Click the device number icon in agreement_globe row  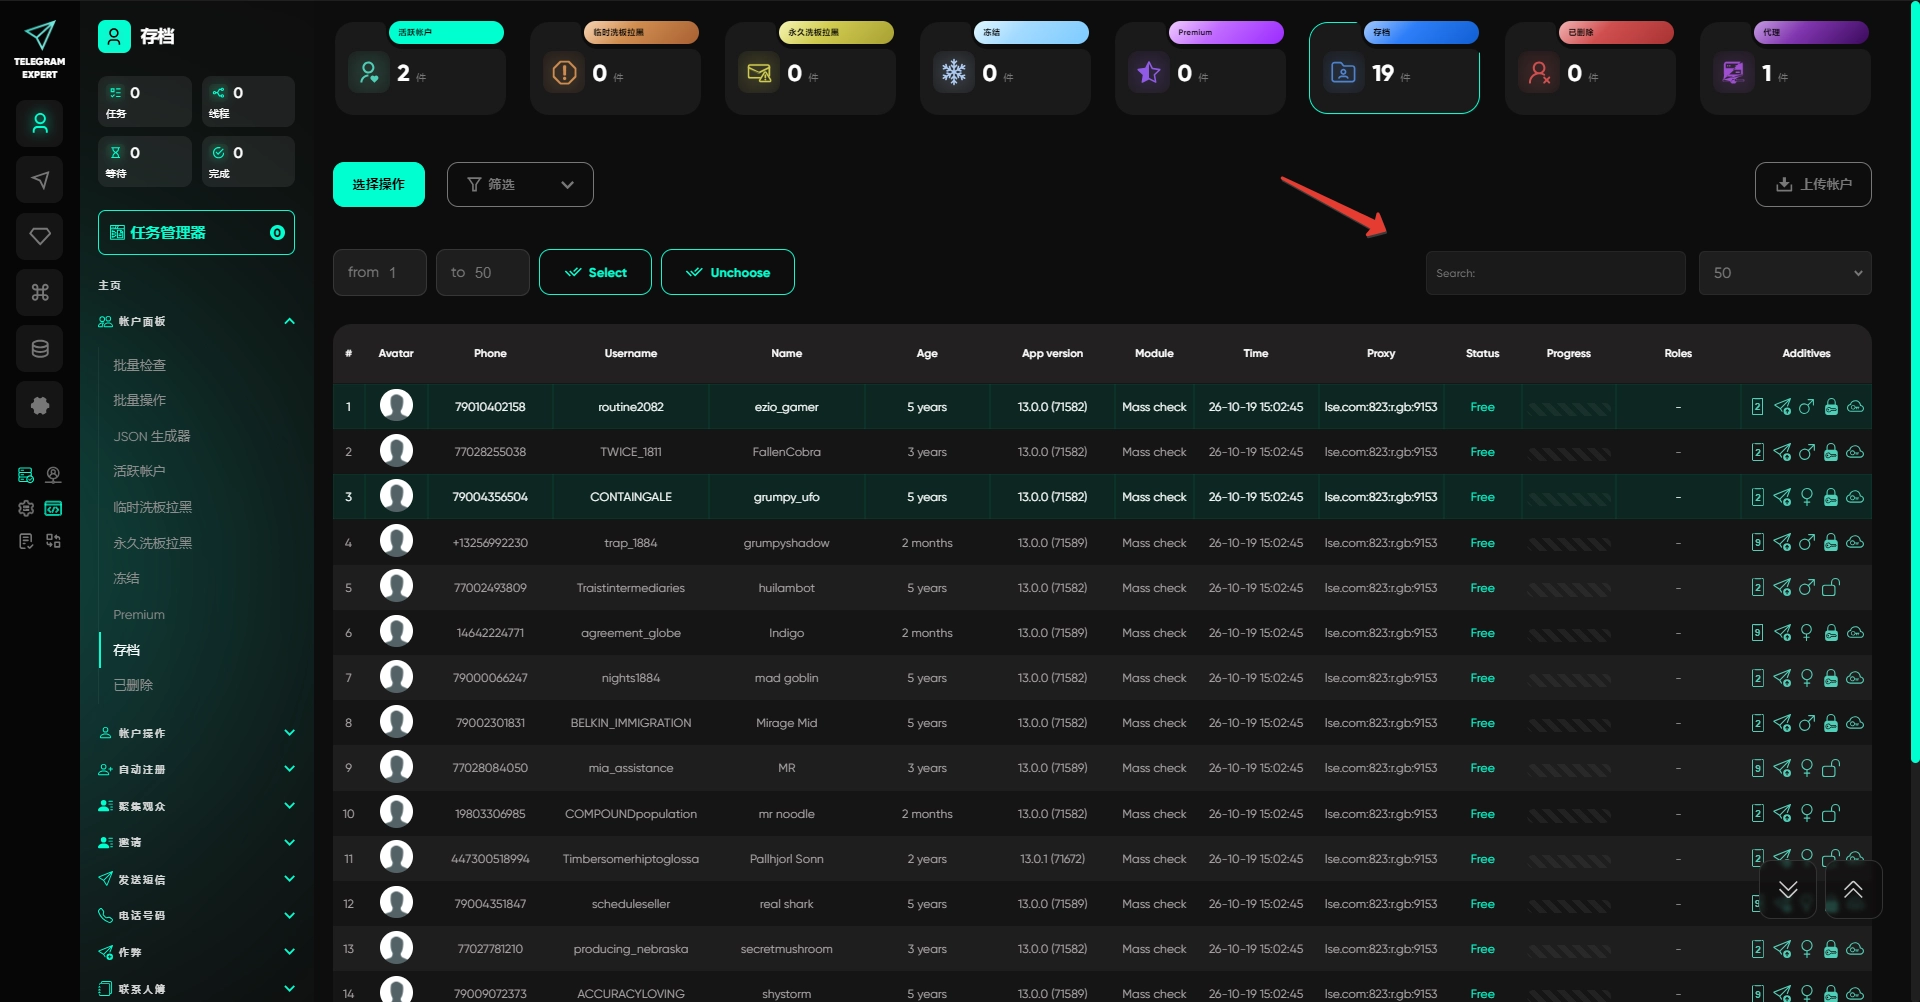(x=1758, y=633)
